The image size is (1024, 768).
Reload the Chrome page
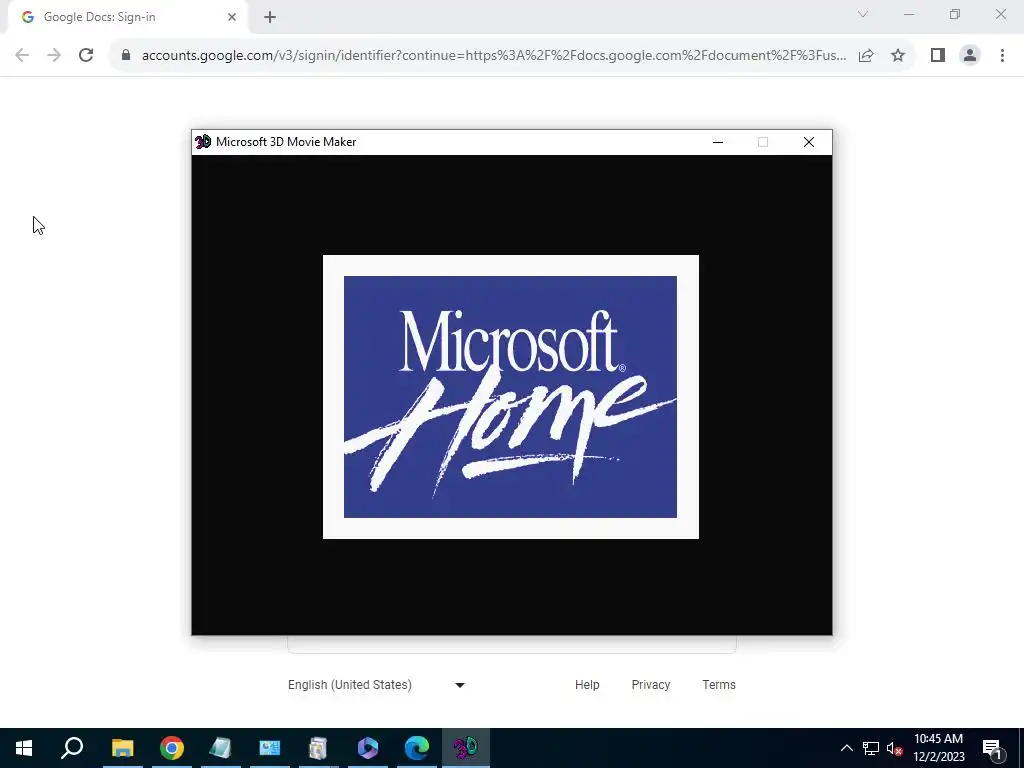pyautogui.click(x=86, y=55)
